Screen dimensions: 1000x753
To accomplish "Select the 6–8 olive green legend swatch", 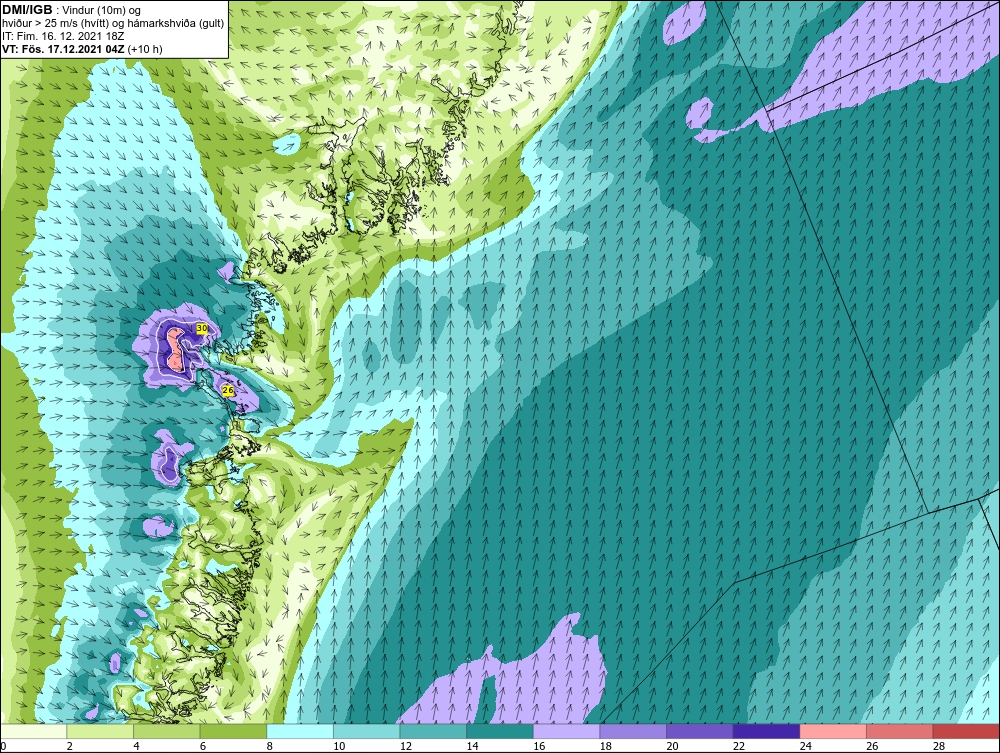I will [233, 731].
